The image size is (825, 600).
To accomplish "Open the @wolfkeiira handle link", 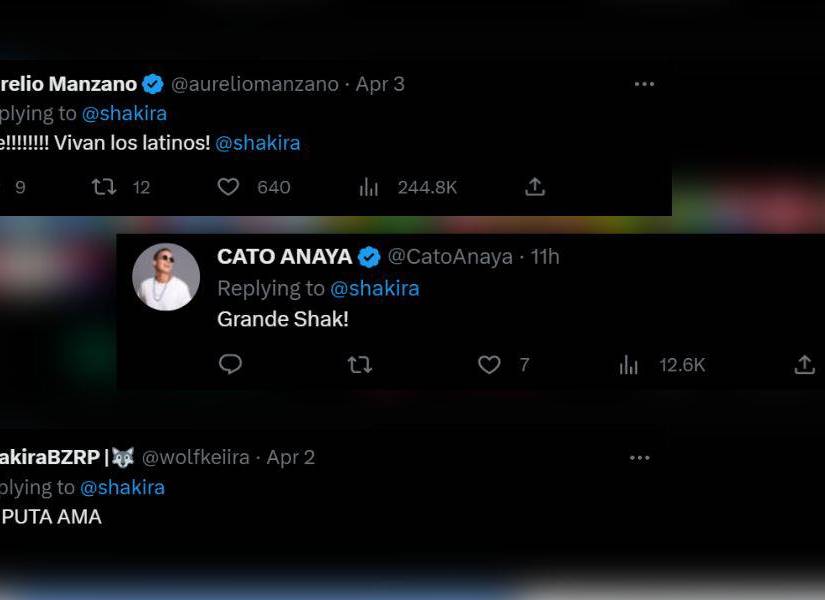I will click(196, 457).
